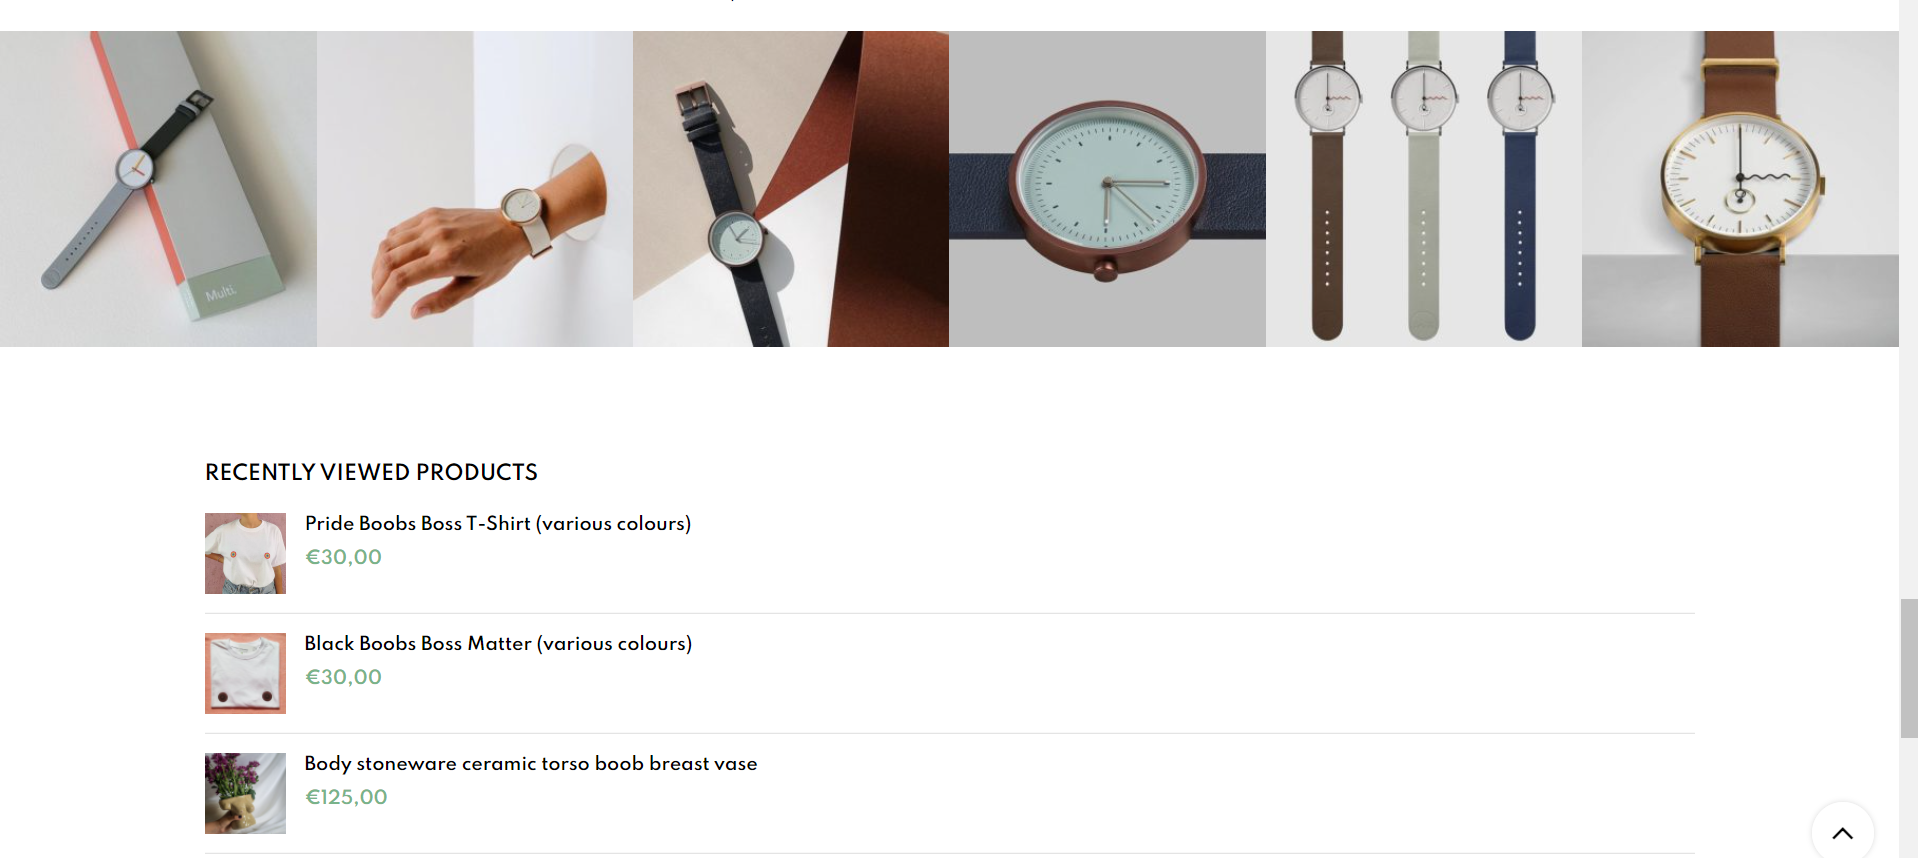Click the scroll-to-top arrow button

[x=1842, y=831]
